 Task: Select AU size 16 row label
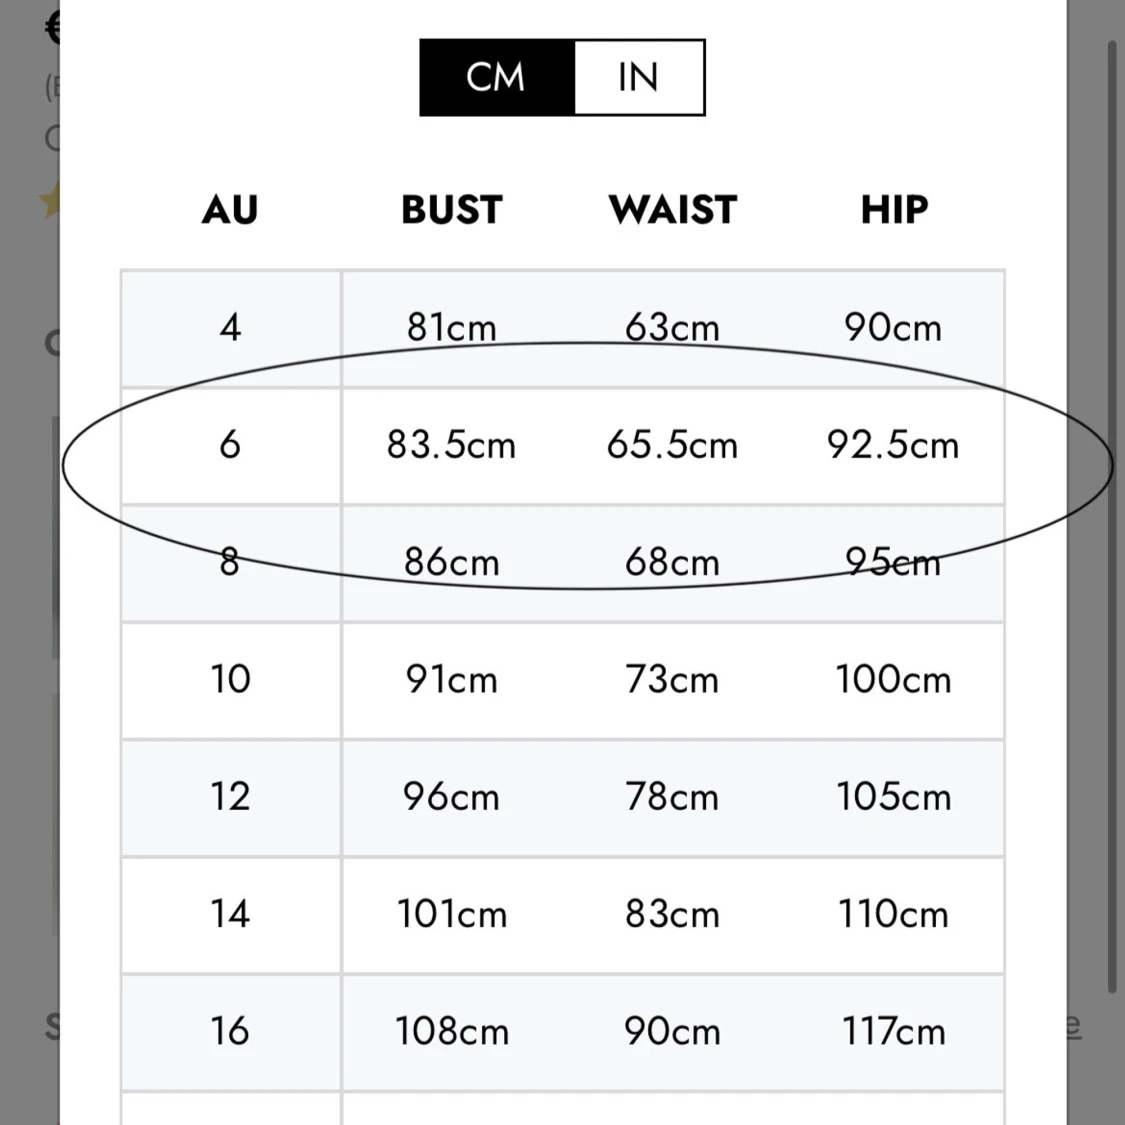click(x=230, y=1031)
